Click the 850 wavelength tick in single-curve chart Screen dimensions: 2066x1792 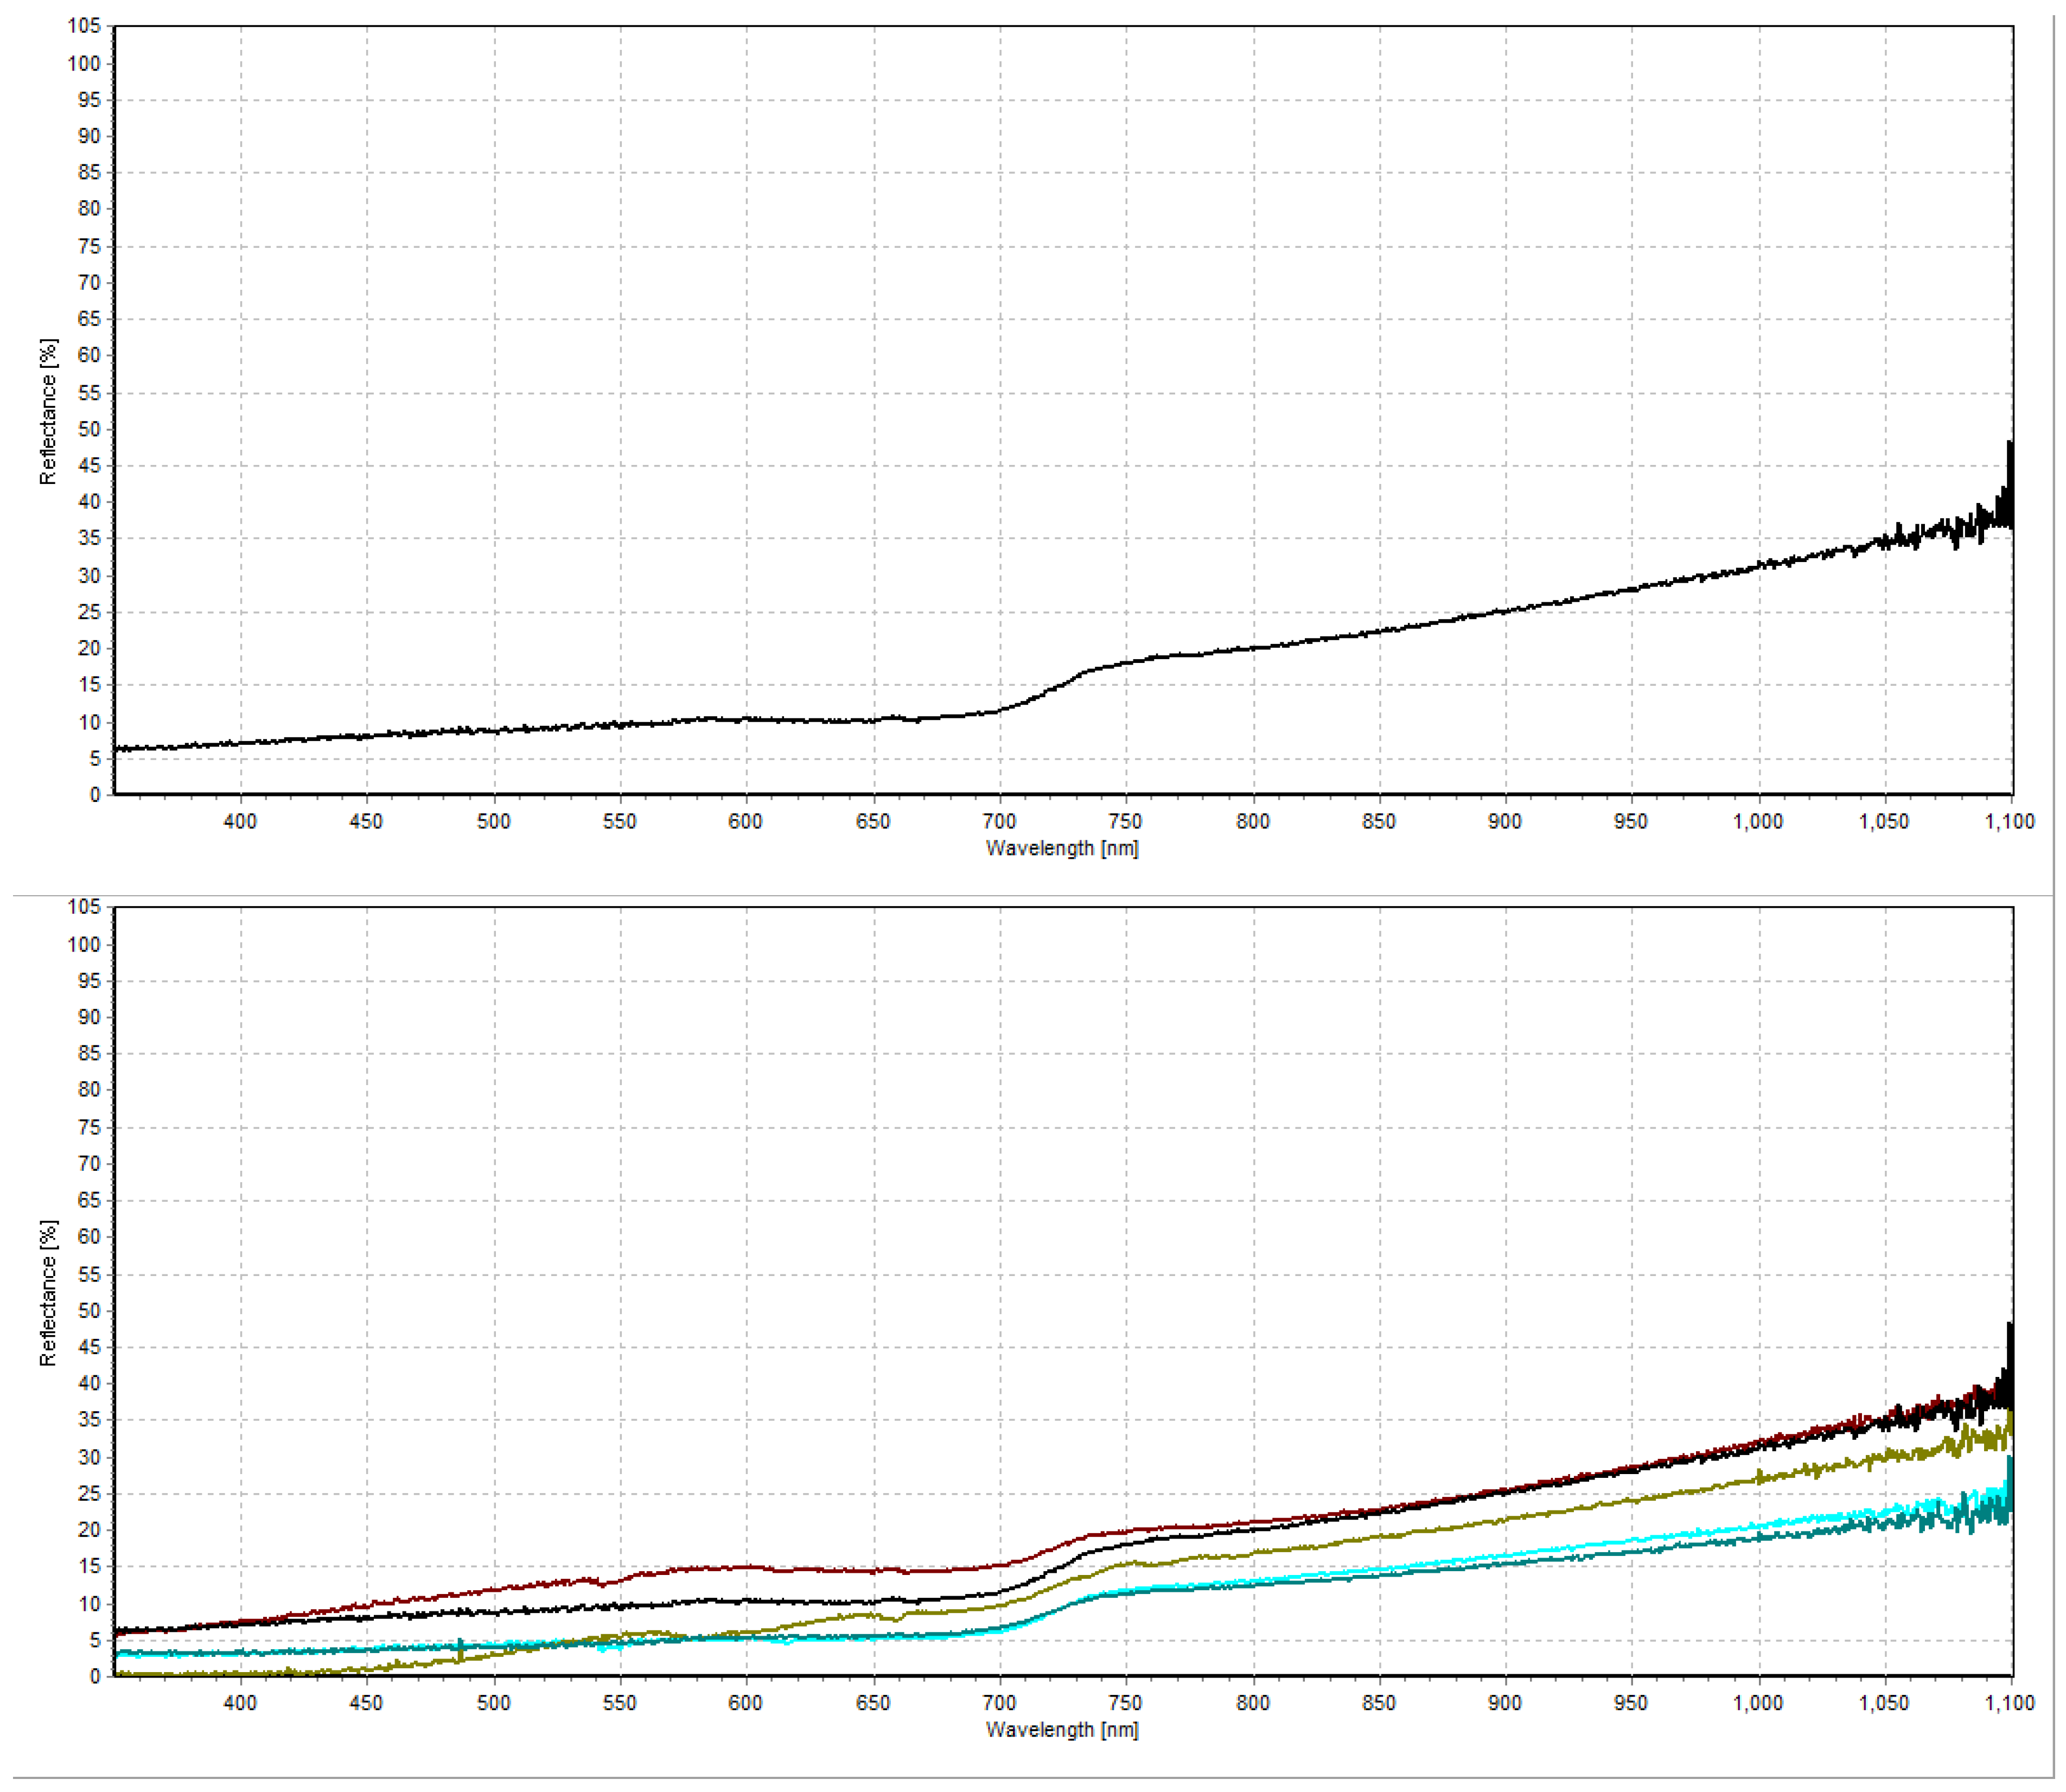tap(1379, 821)
